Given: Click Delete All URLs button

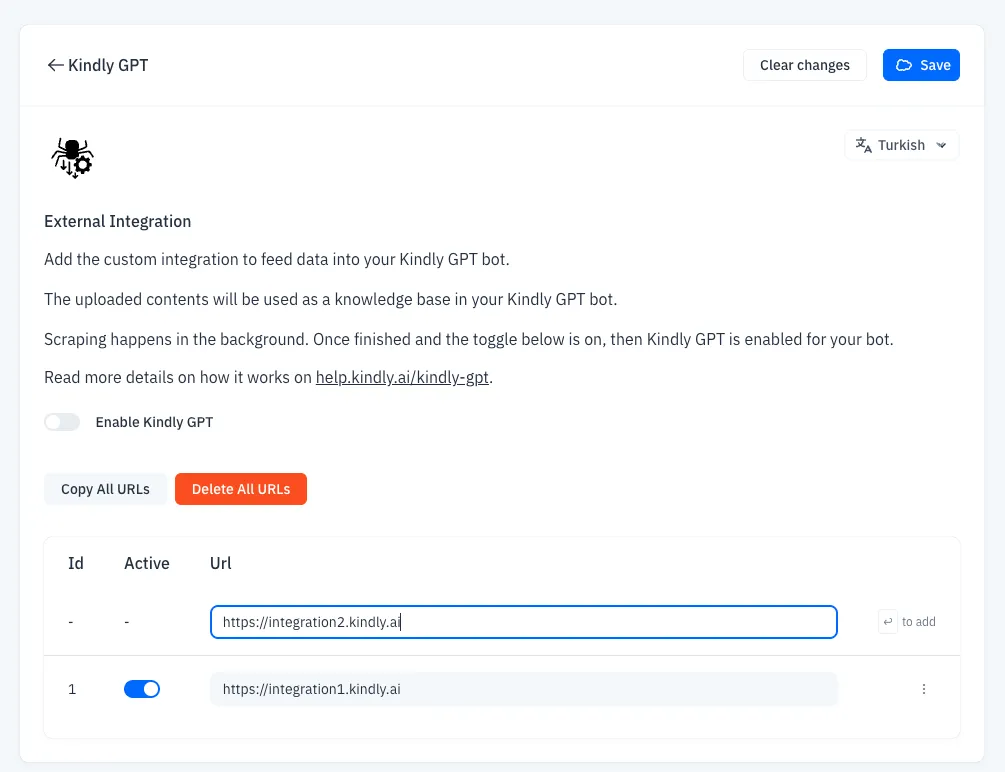Looking at the screenshot, I should click(x=241, y=489).
